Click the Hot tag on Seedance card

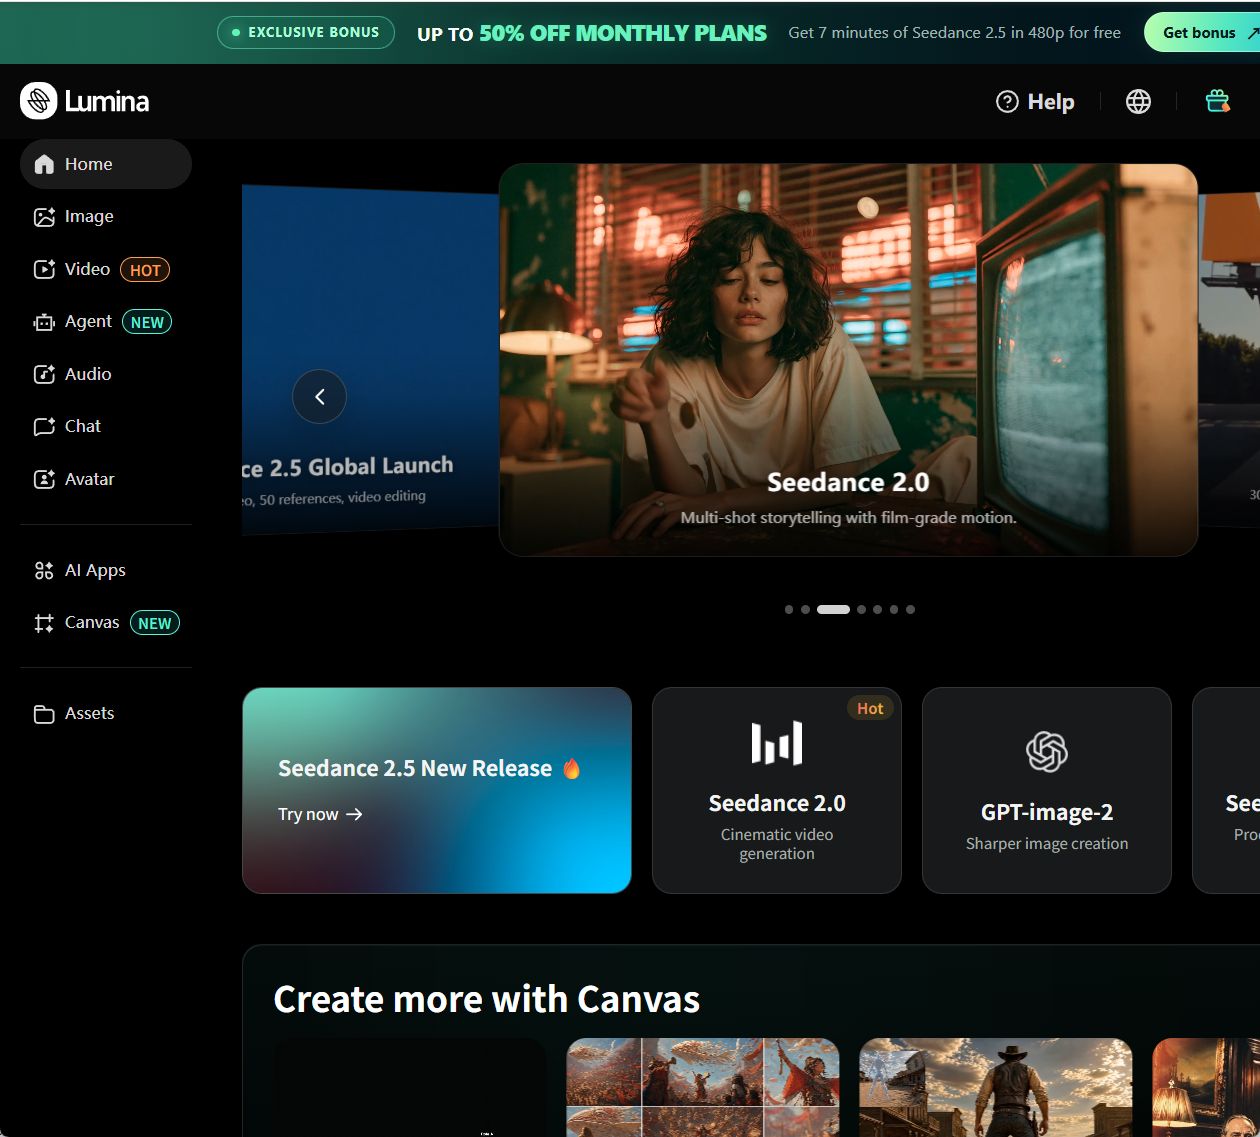point(870,708)
